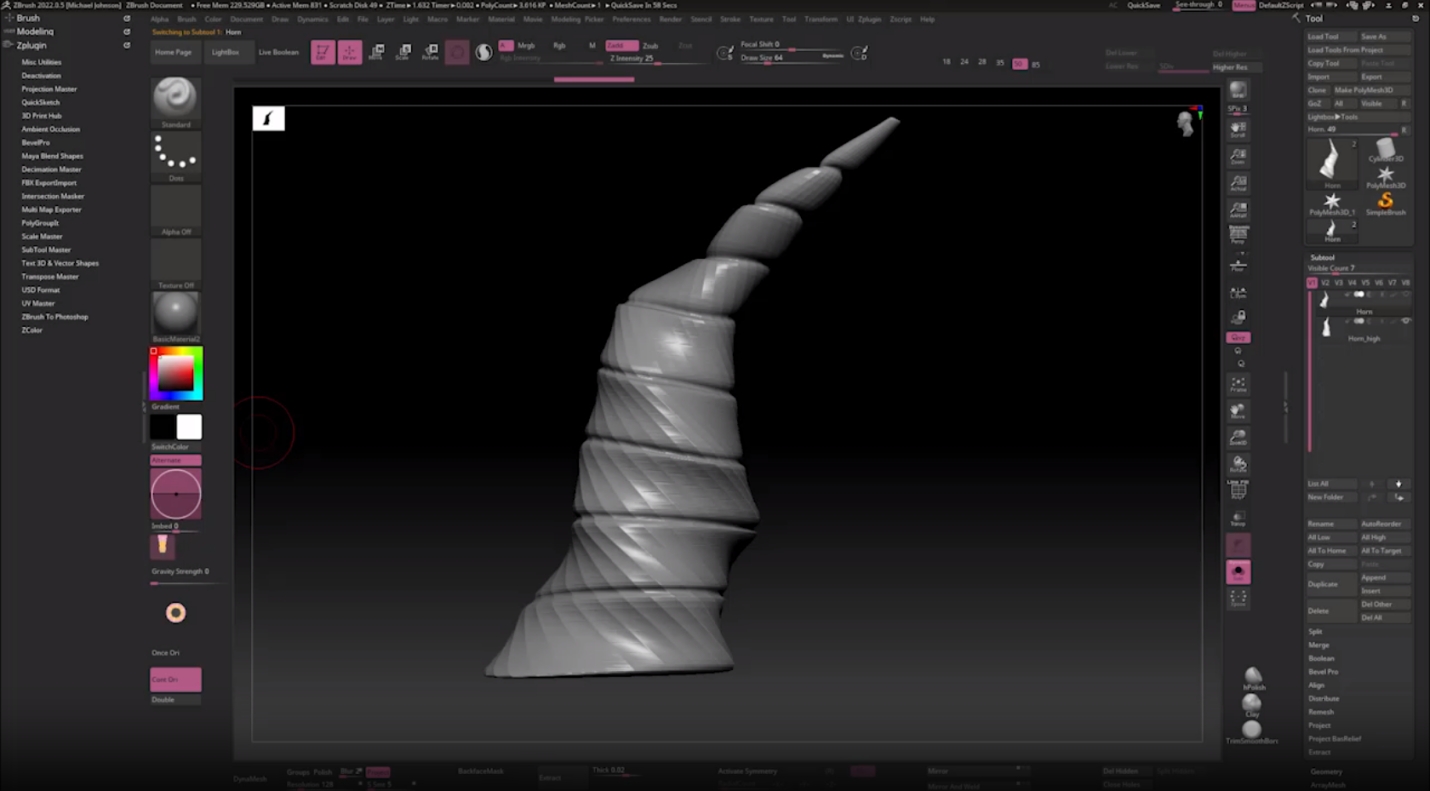The width and height of the screenshot is (1430, 791).
Task: Activate Edit mode button
Action: click(322, 52)
